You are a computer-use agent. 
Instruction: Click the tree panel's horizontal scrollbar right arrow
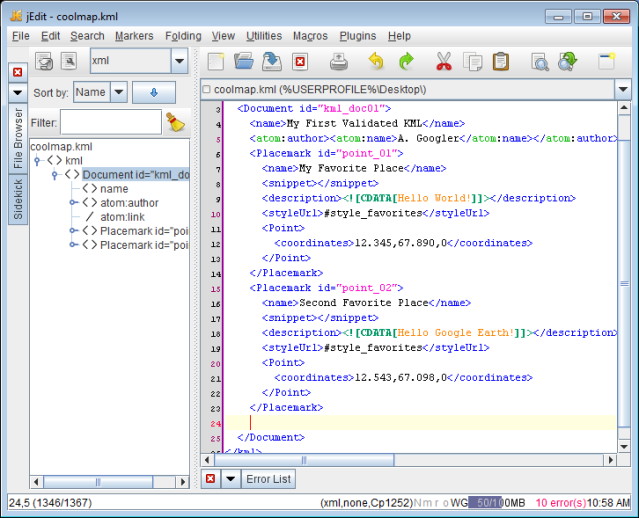[183, 482]
